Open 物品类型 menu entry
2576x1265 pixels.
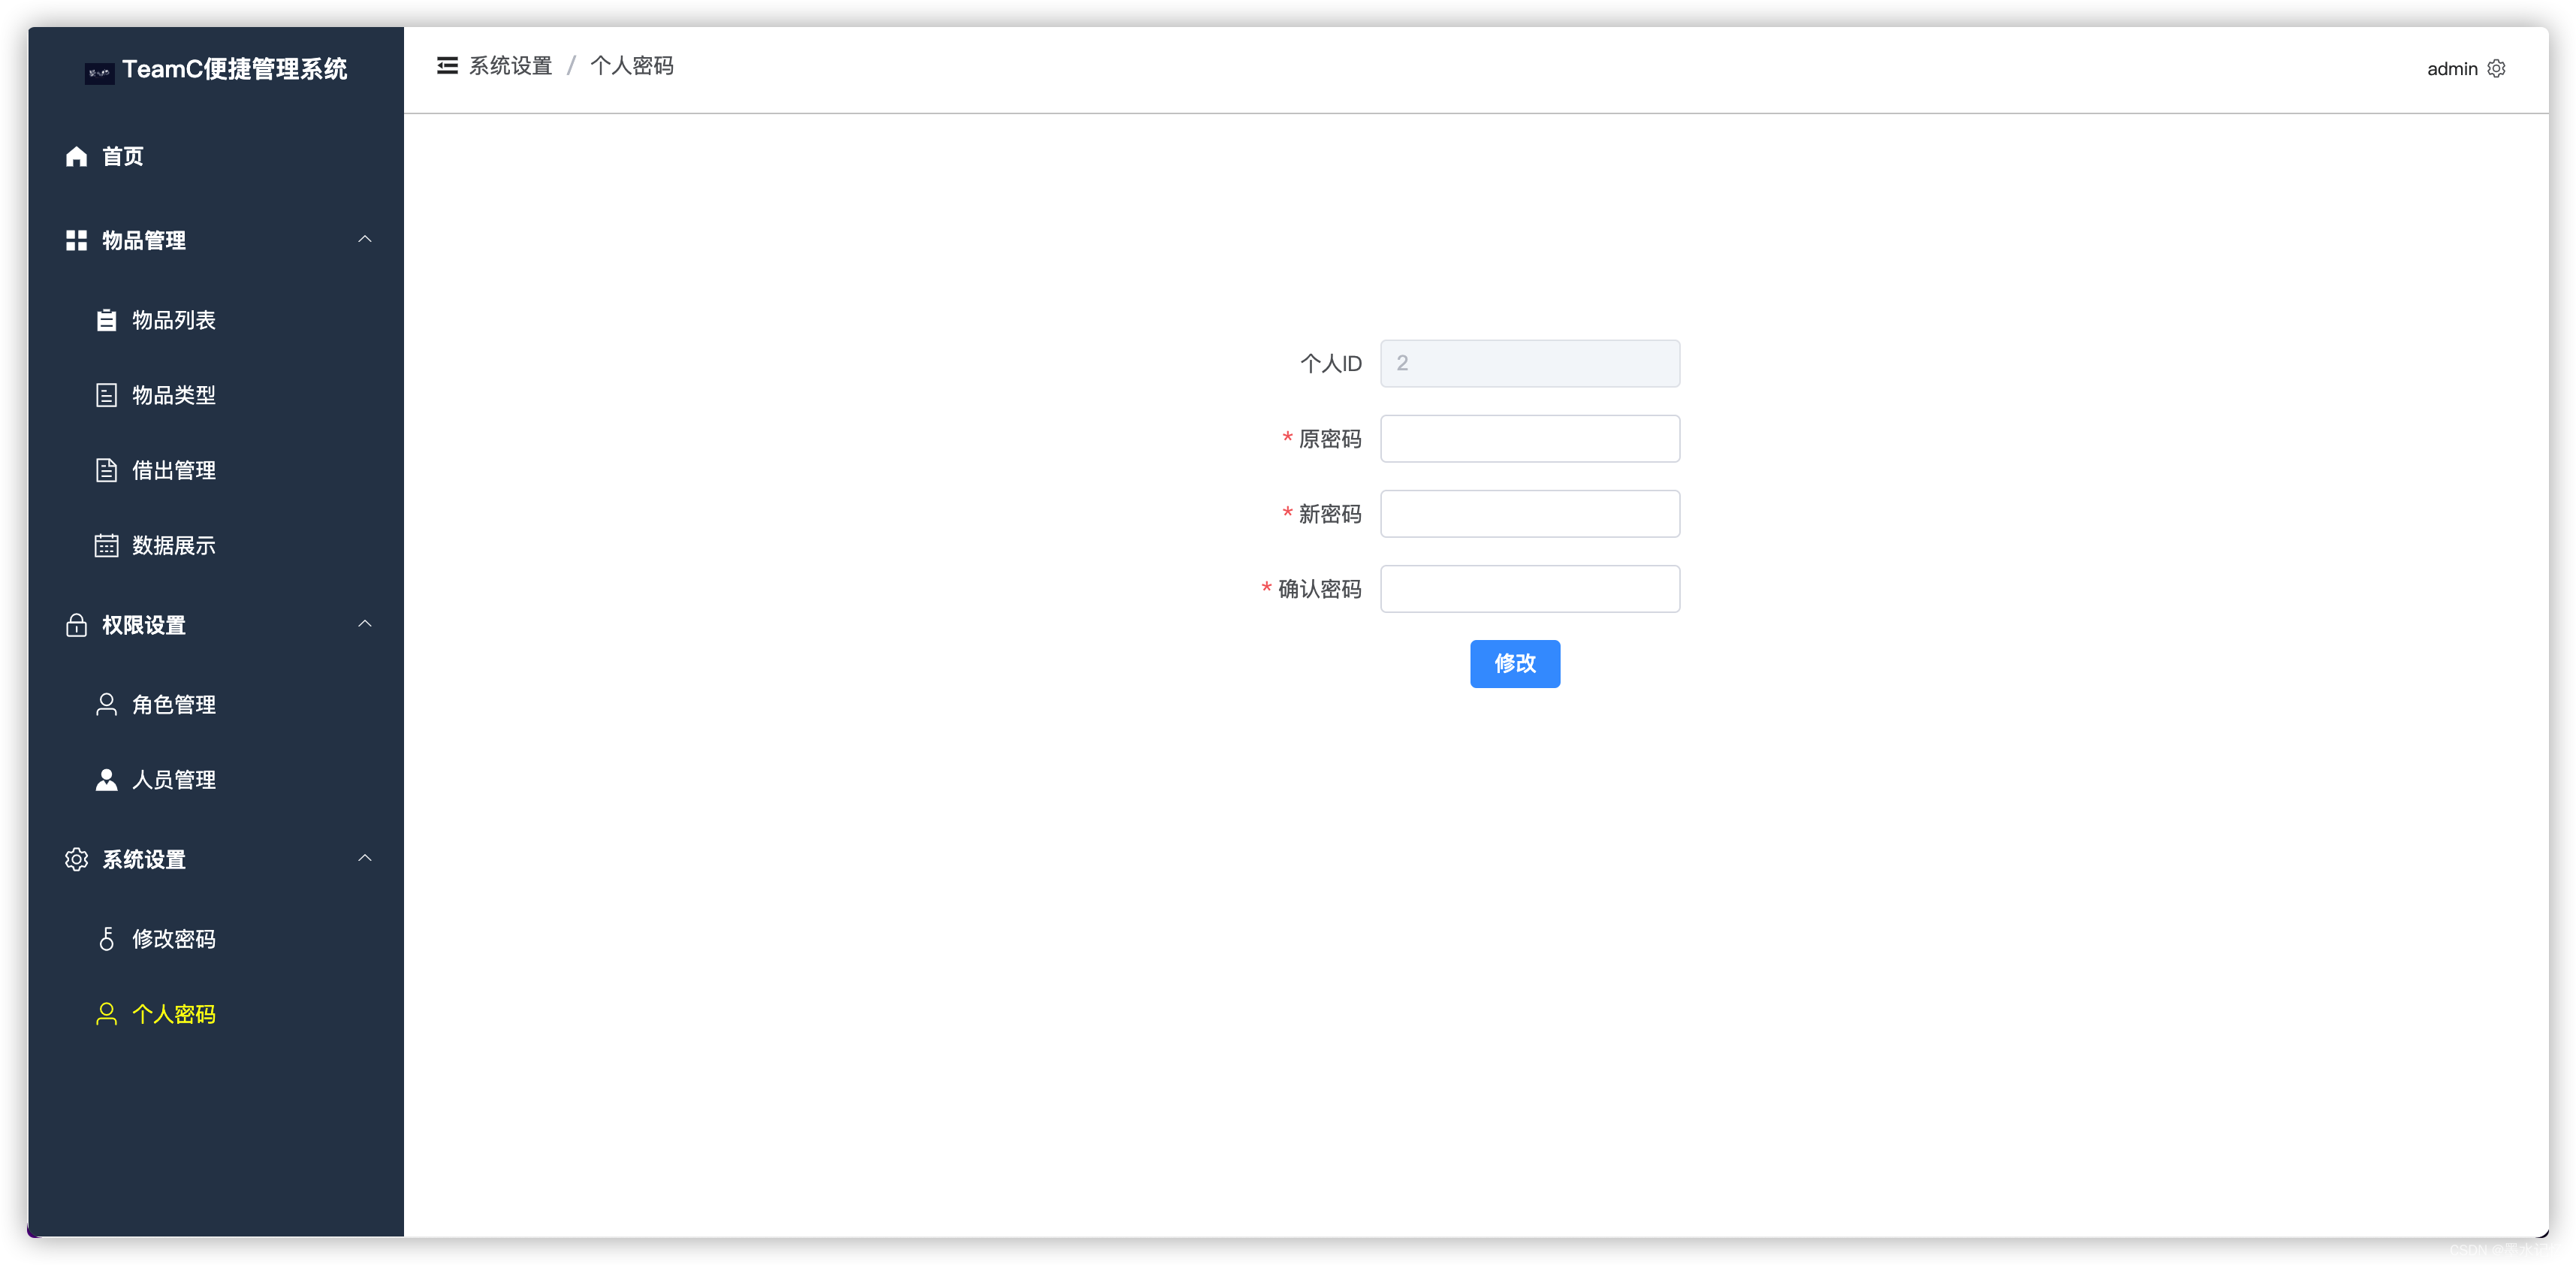click(216, 396)
